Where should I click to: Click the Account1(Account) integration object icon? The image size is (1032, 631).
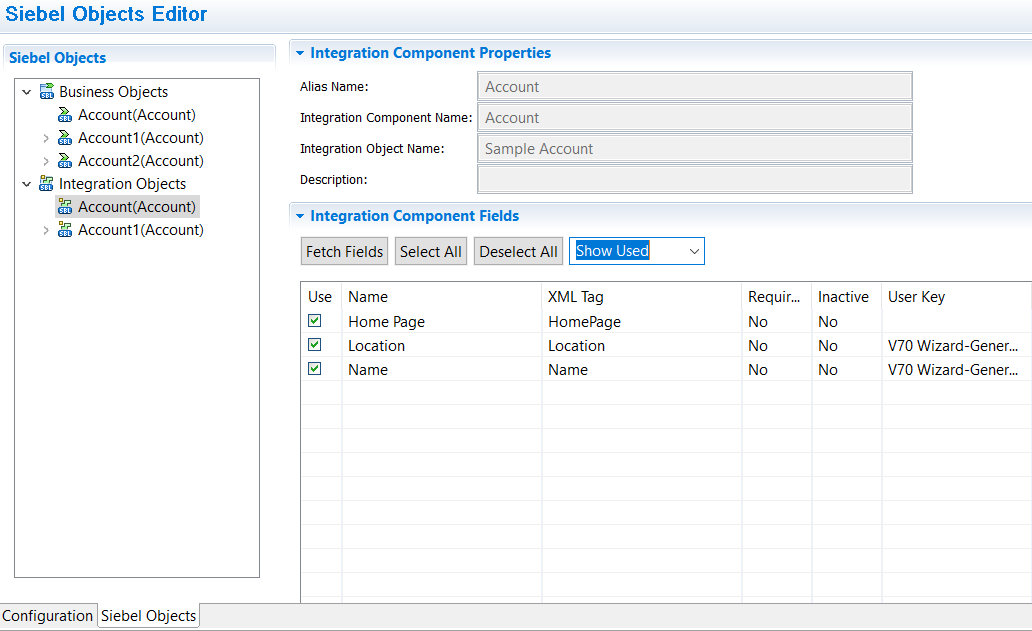point(65,230)
